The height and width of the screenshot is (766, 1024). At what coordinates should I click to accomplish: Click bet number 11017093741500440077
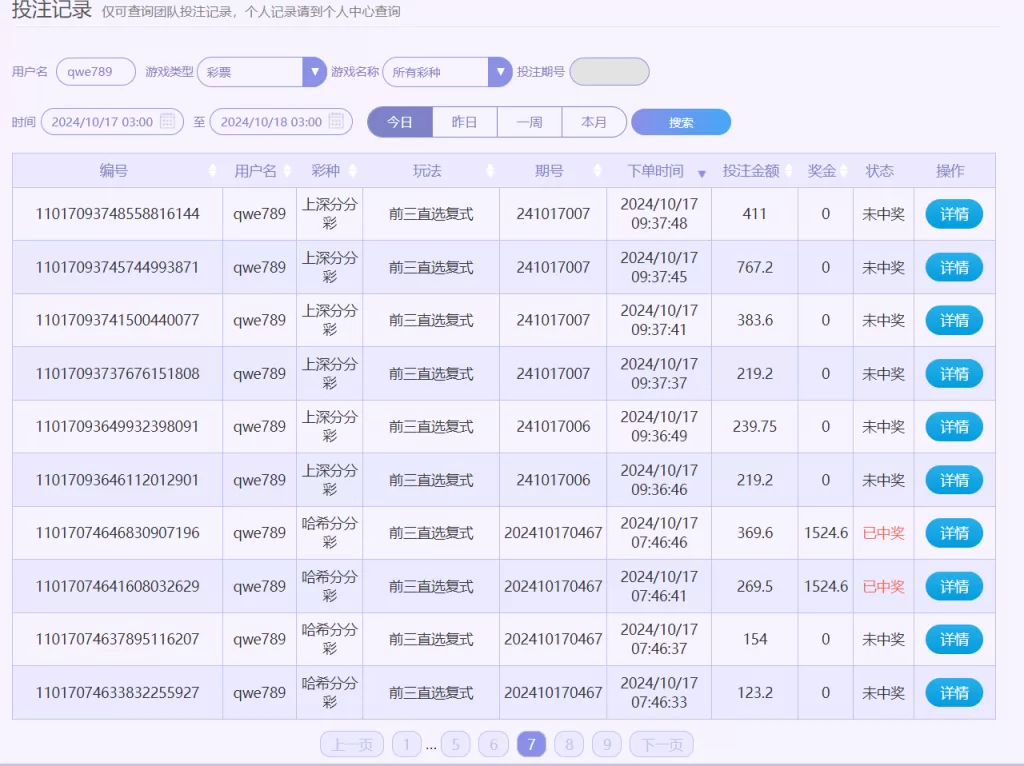(x=118, y=321)
